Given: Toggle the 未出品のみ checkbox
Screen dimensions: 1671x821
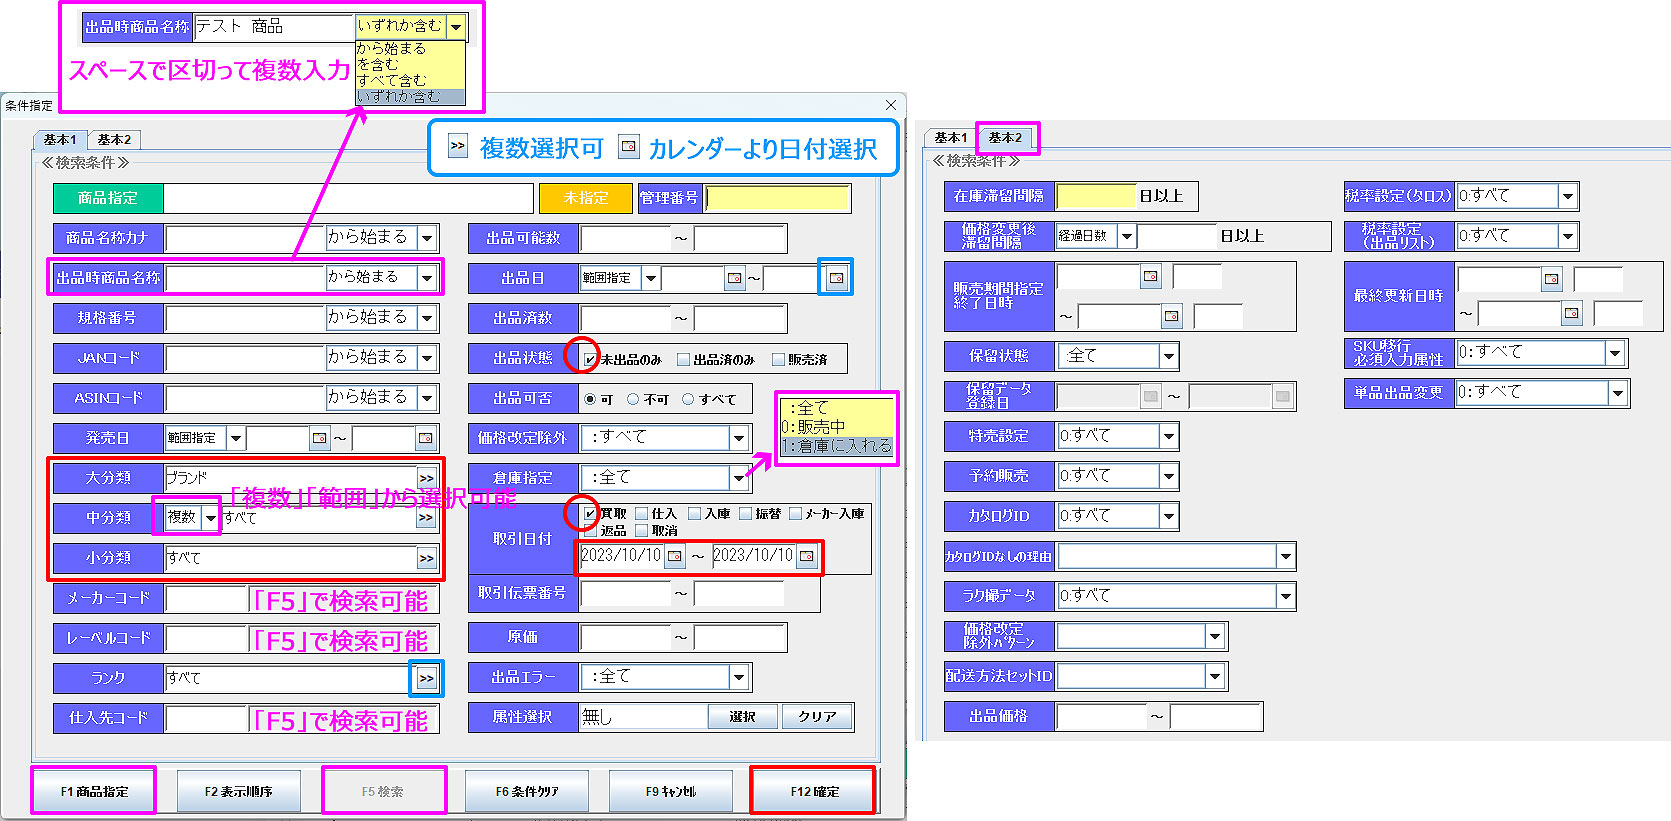Looking at the screenshot, I should [590, 359].
